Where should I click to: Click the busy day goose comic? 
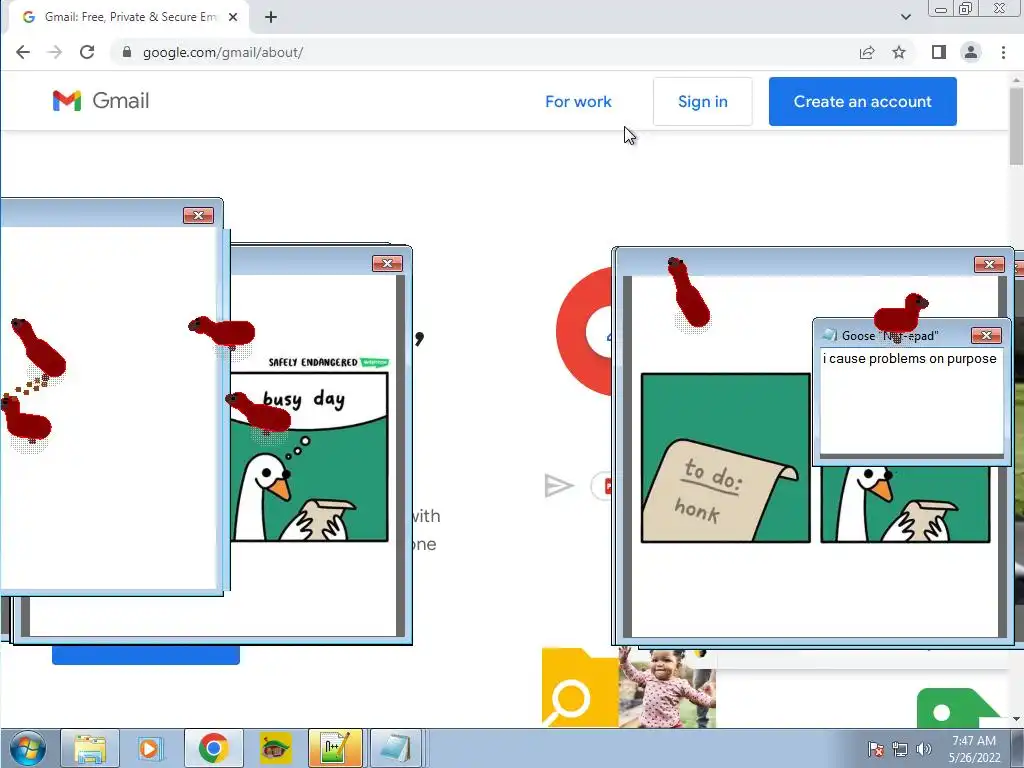click(310, 456)
